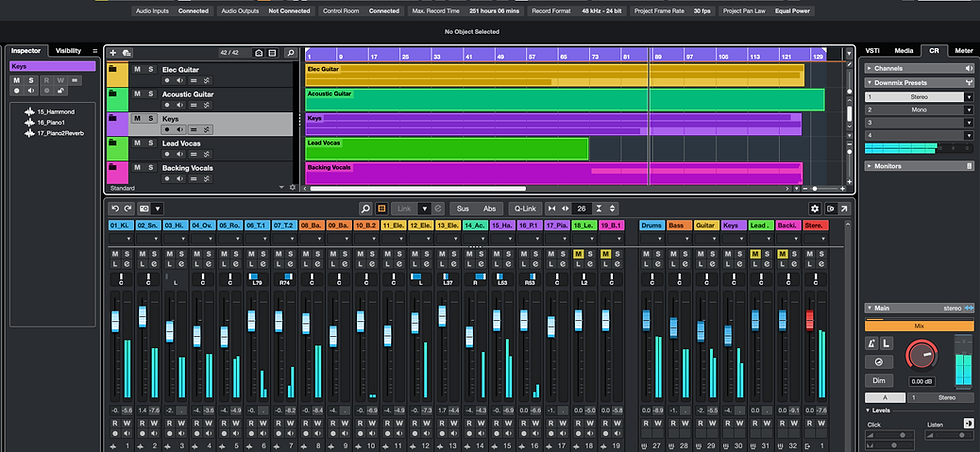Open the Standard track list dropdown arrow
Viewport: 980px width, 452px height.
[281, 187]
